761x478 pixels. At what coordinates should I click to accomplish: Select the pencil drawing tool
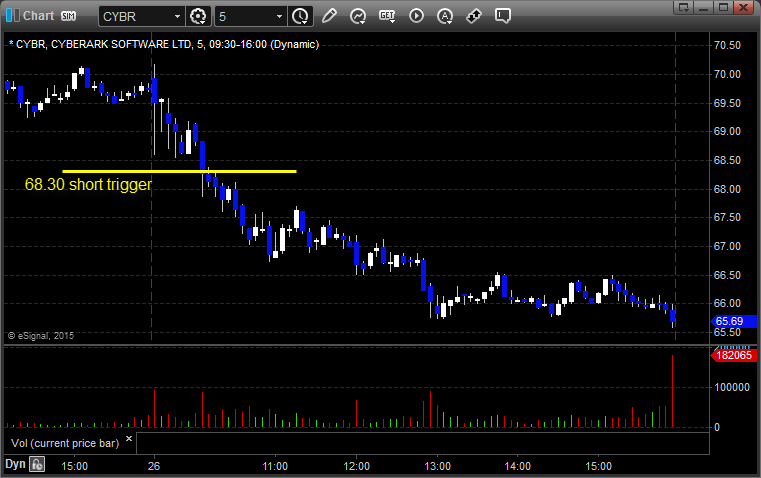pyautogui.click(x=330, y=16)
